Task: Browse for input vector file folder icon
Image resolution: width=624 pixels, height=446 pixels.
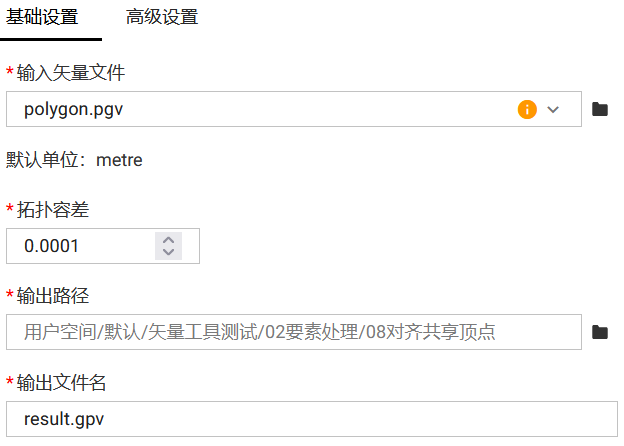Action: (600, 109)
